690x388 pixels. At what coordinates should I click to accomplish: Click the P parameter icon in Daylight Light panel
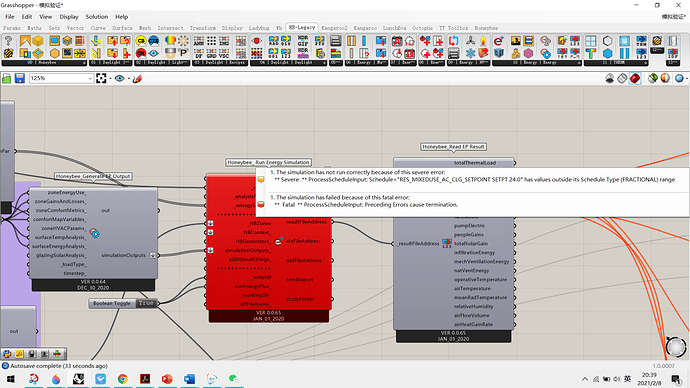183,54
